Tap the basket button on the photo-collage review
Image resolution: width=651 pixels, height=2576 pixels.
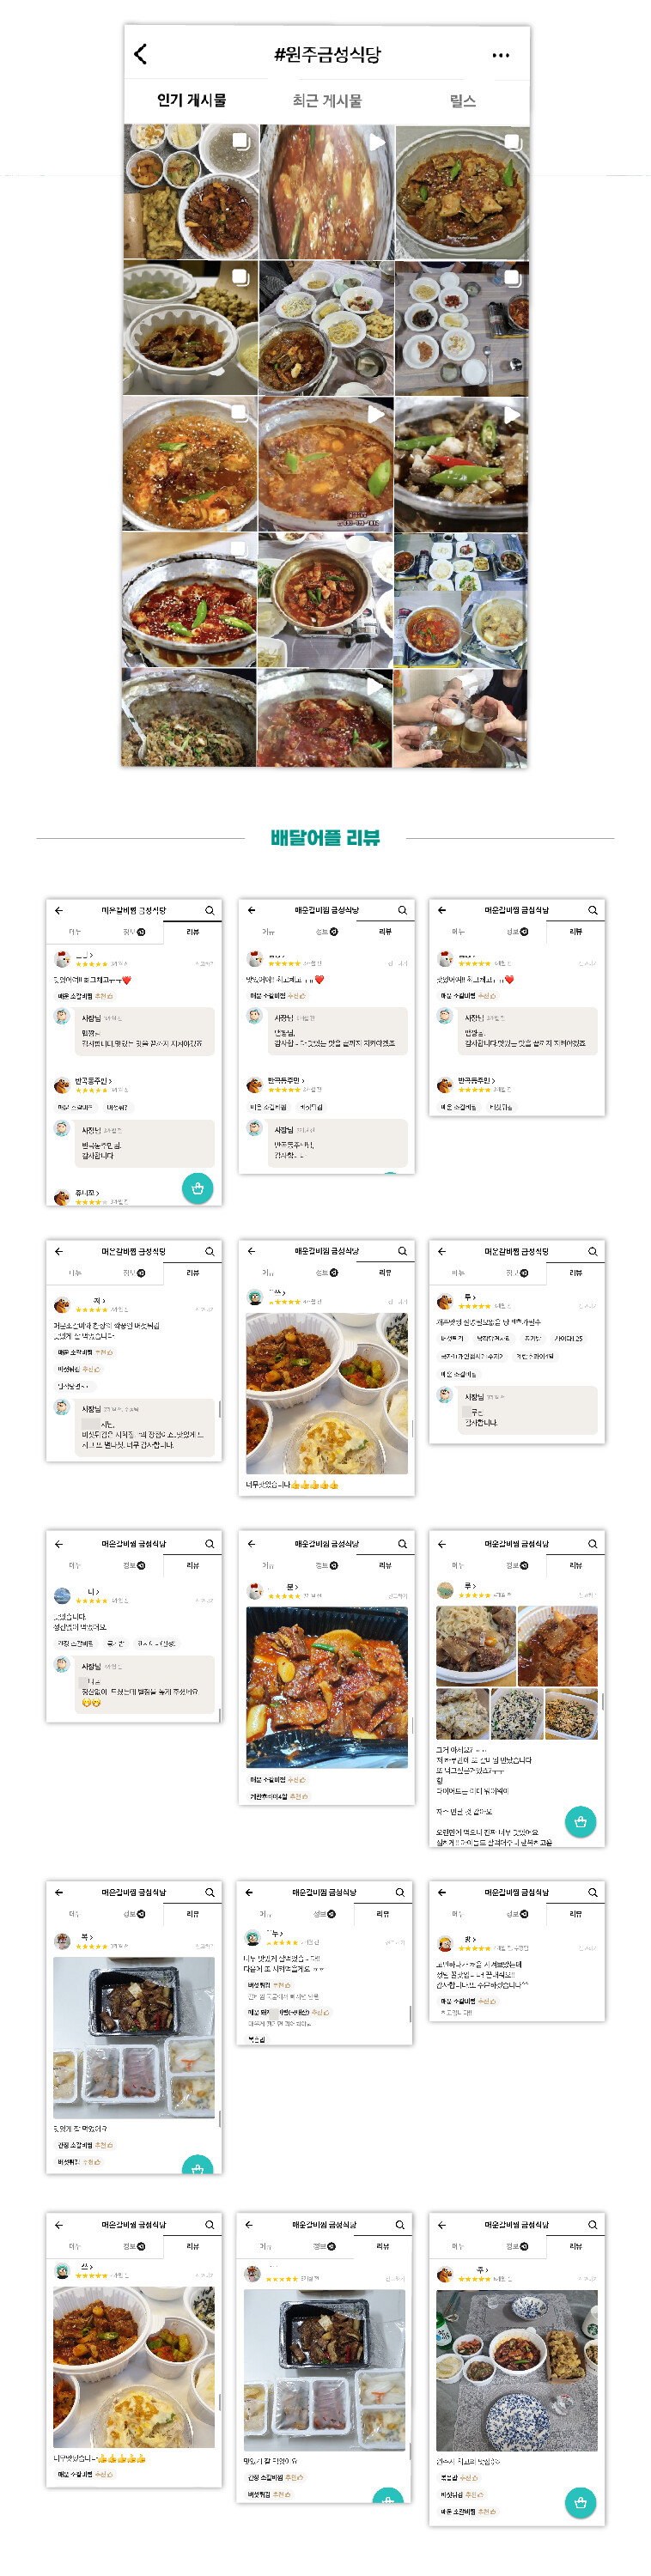pos(580,1822)
